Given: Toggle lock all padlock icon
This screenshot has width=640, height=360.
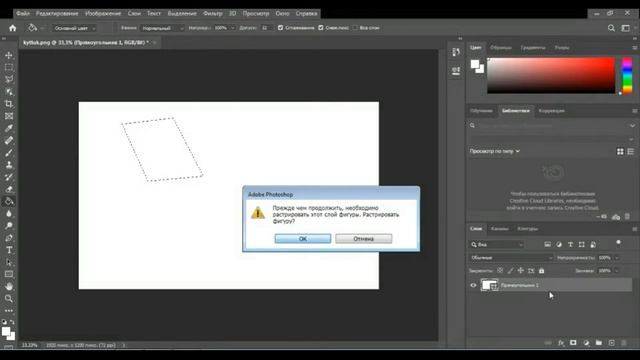Looking at the screenshot, I should click(542, 271).
